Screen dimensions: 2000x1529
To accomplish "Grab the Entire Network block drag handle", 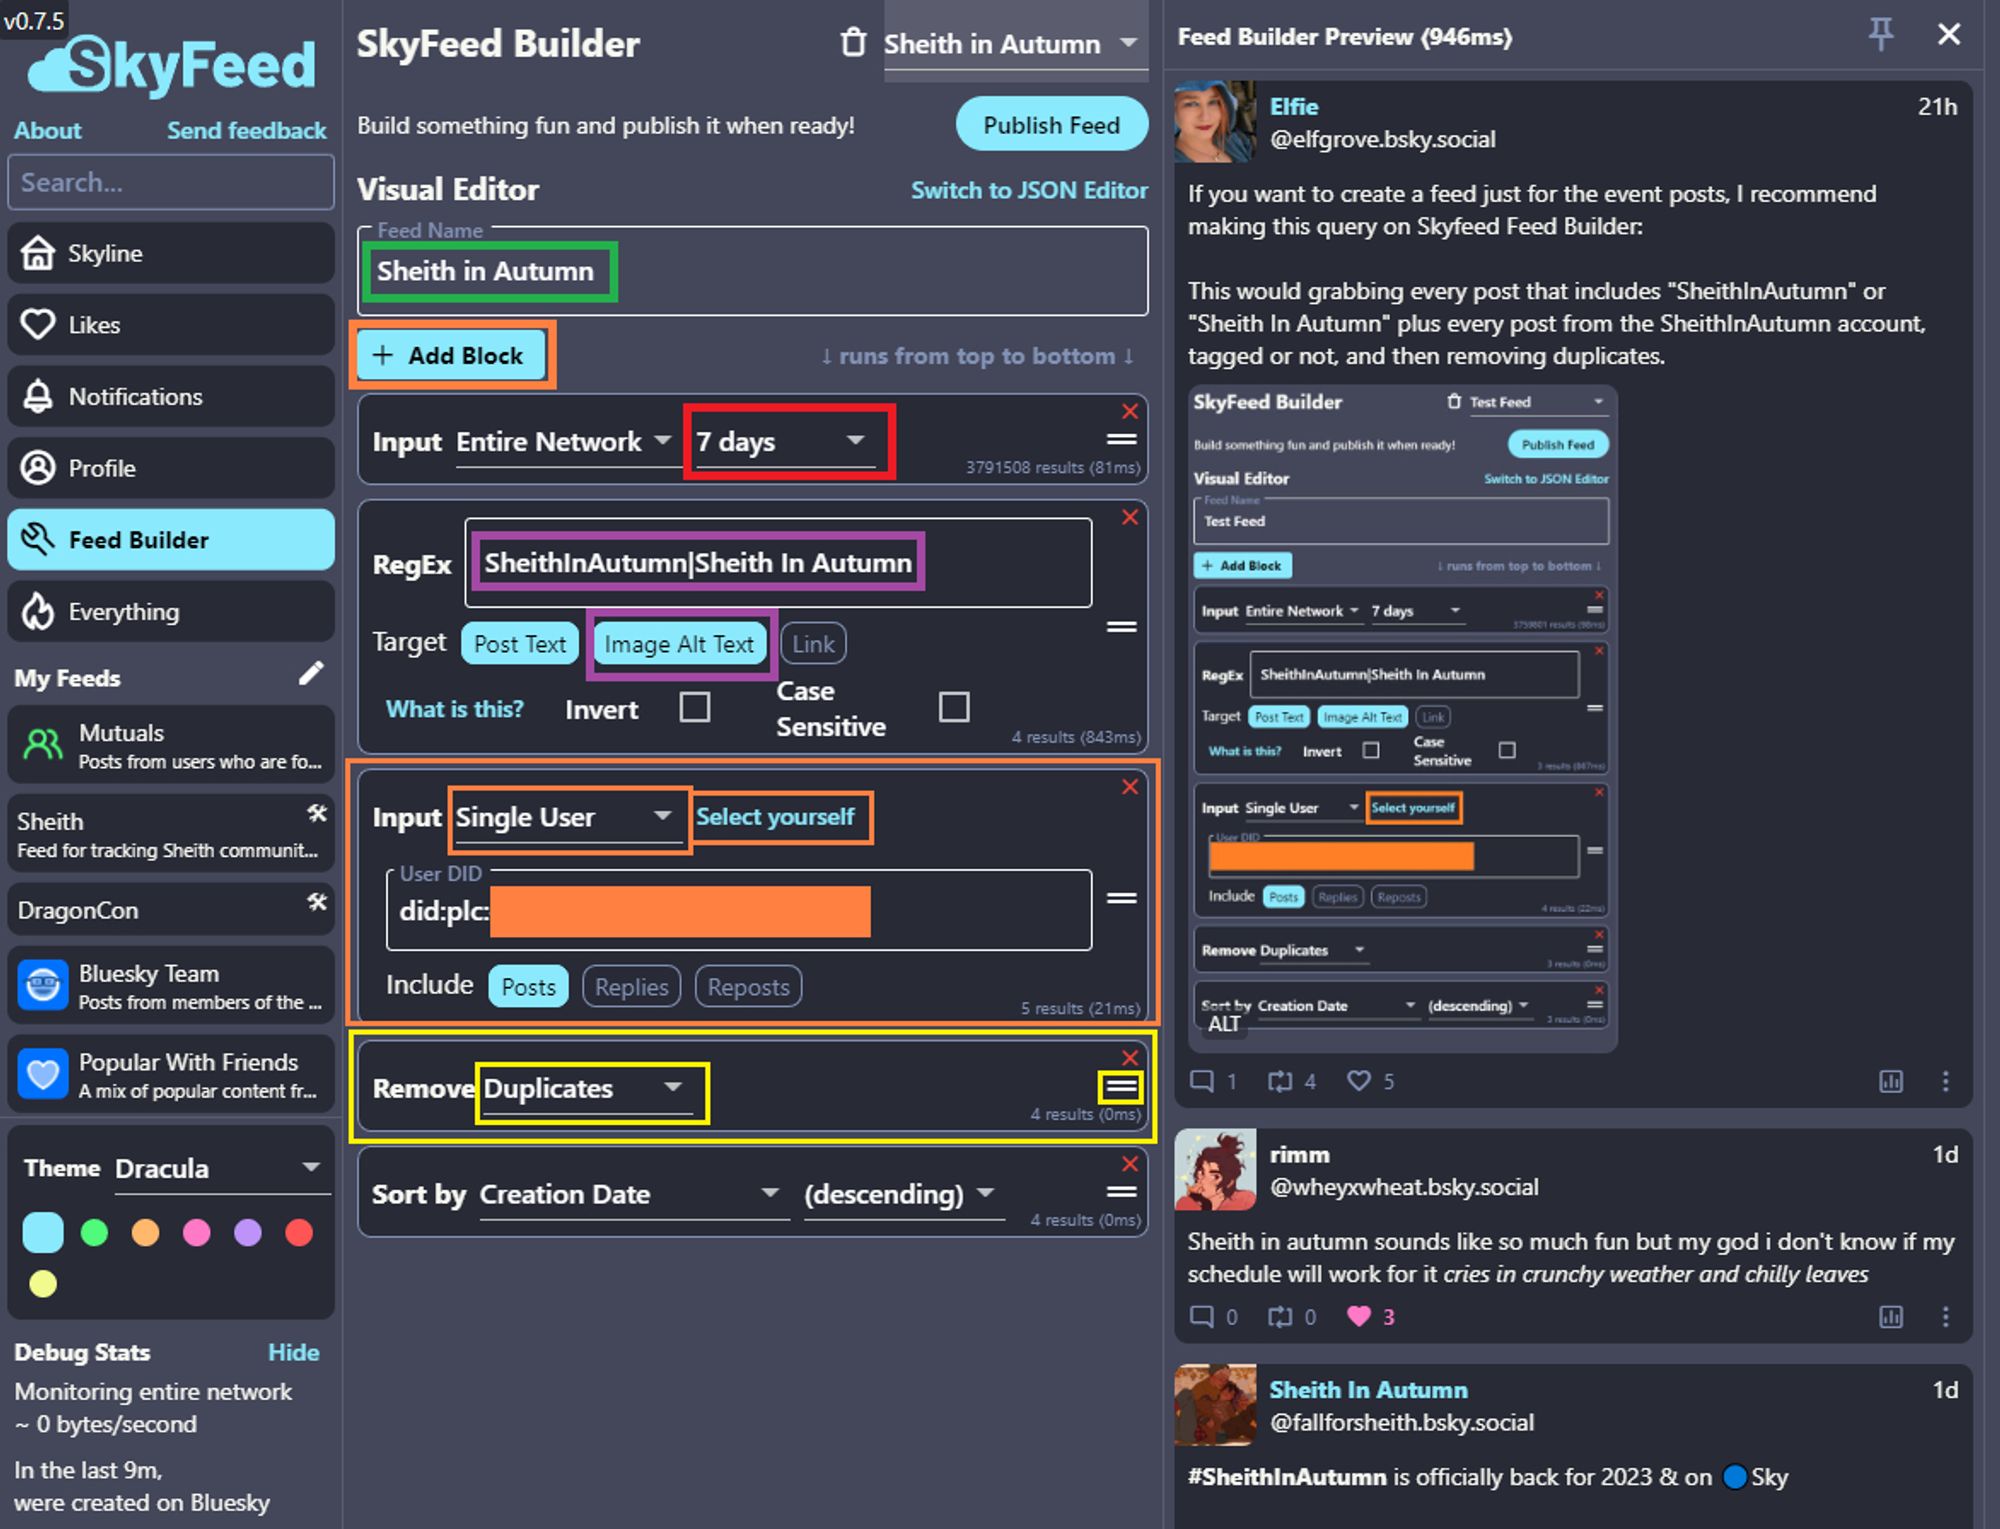I will coord(1122,439).
